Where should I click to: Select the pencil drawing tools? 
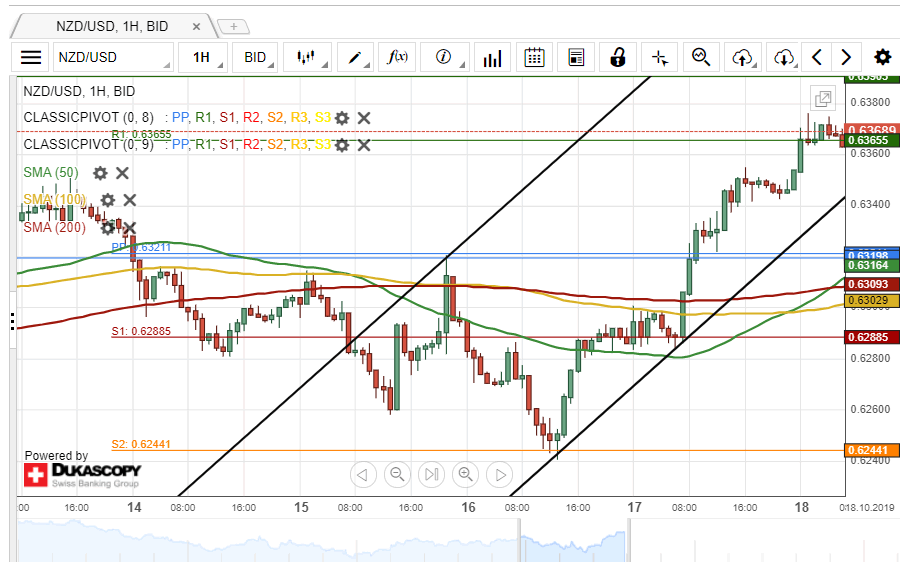click(355, 58)
